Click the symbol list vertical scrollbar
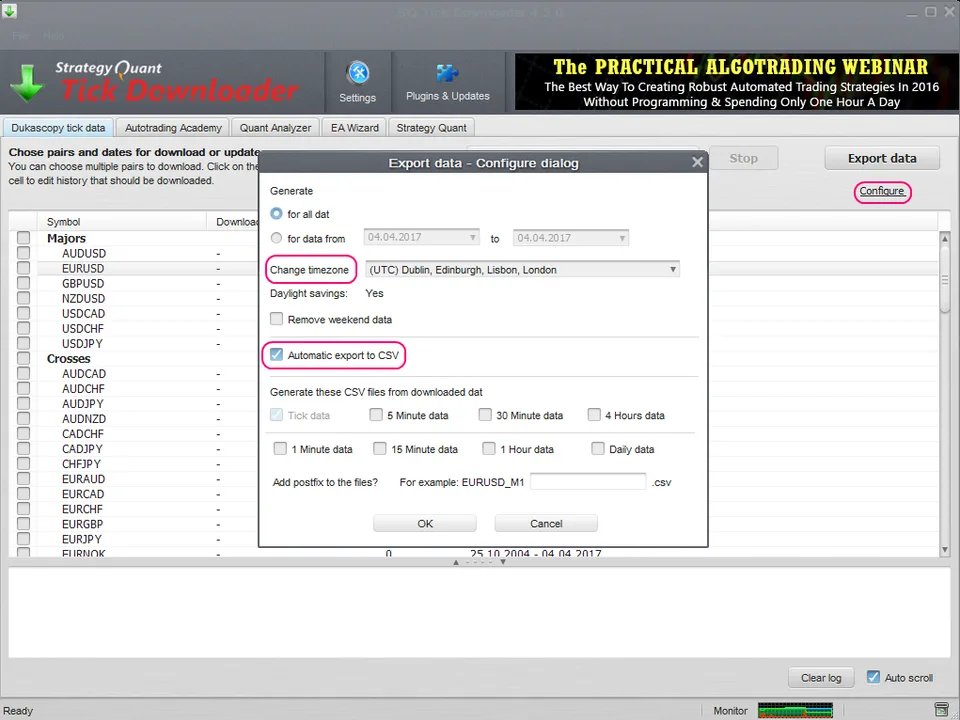Viewport: 960px width, 720px height. pos(945,279)
